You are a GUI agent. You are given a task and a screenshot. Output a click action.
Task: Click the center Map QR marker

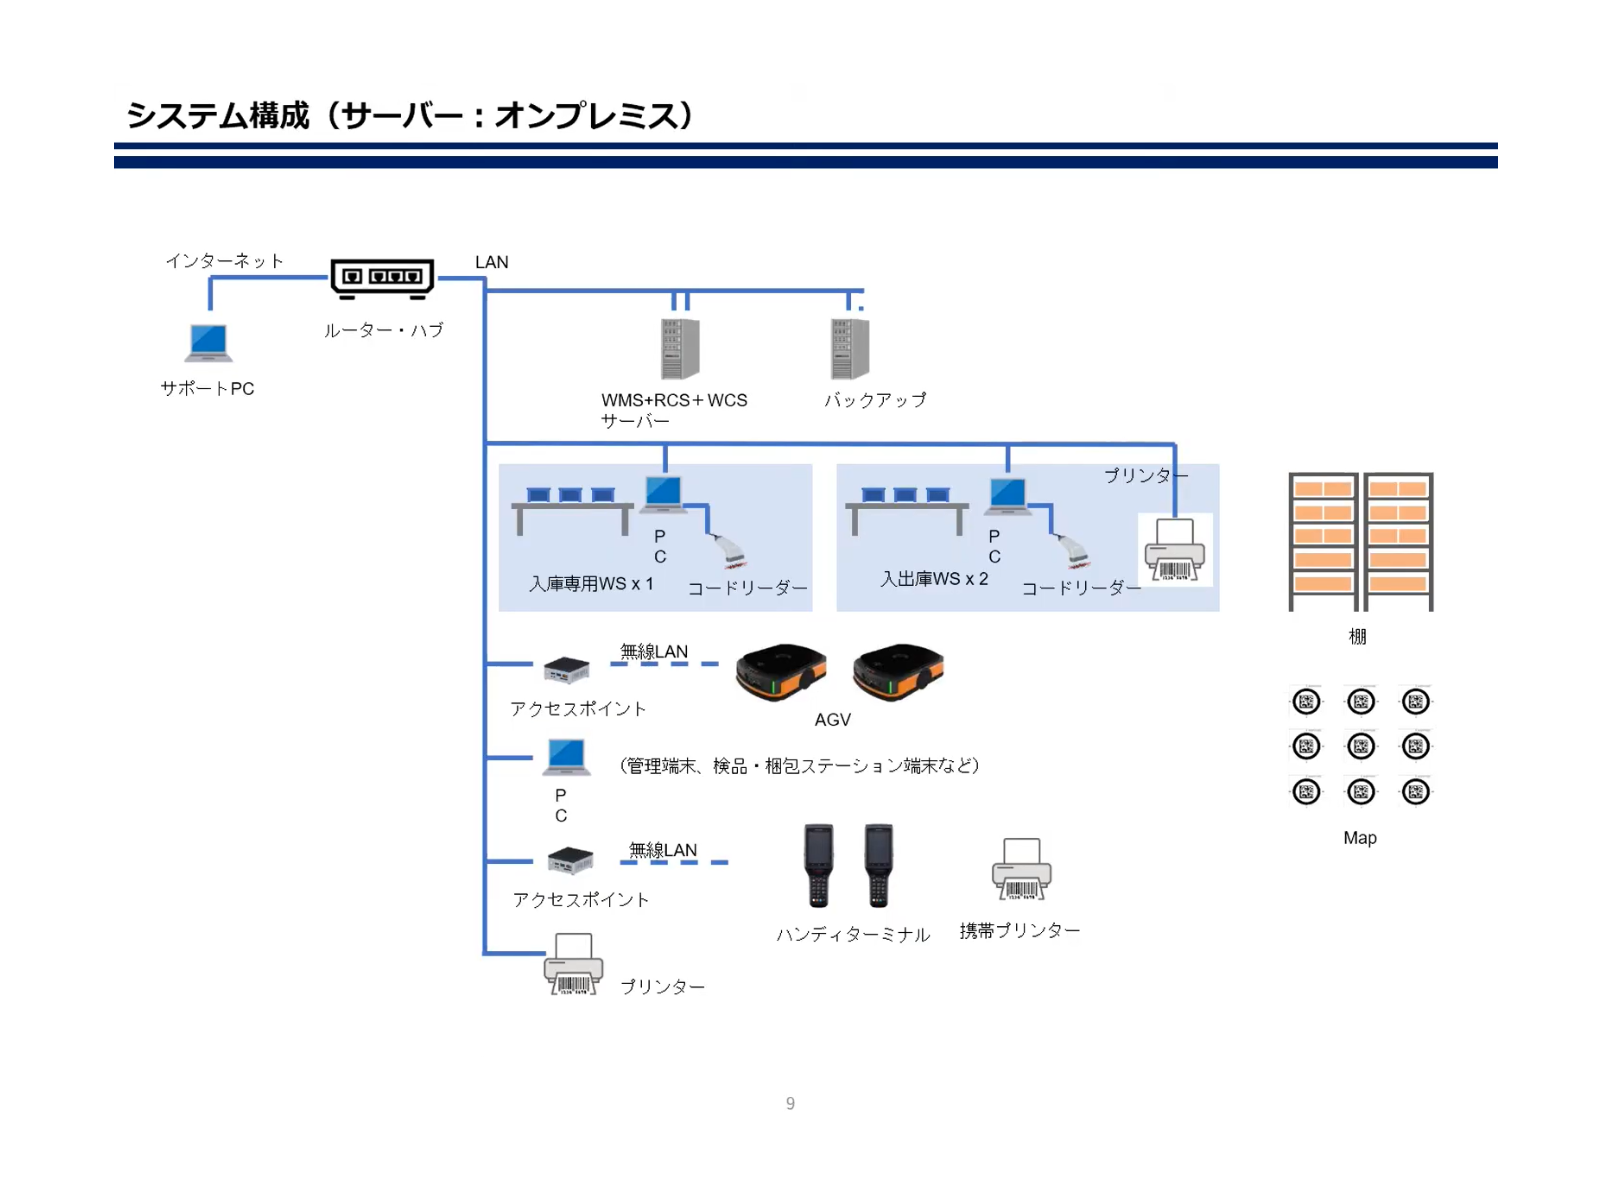pos(1360,746)
